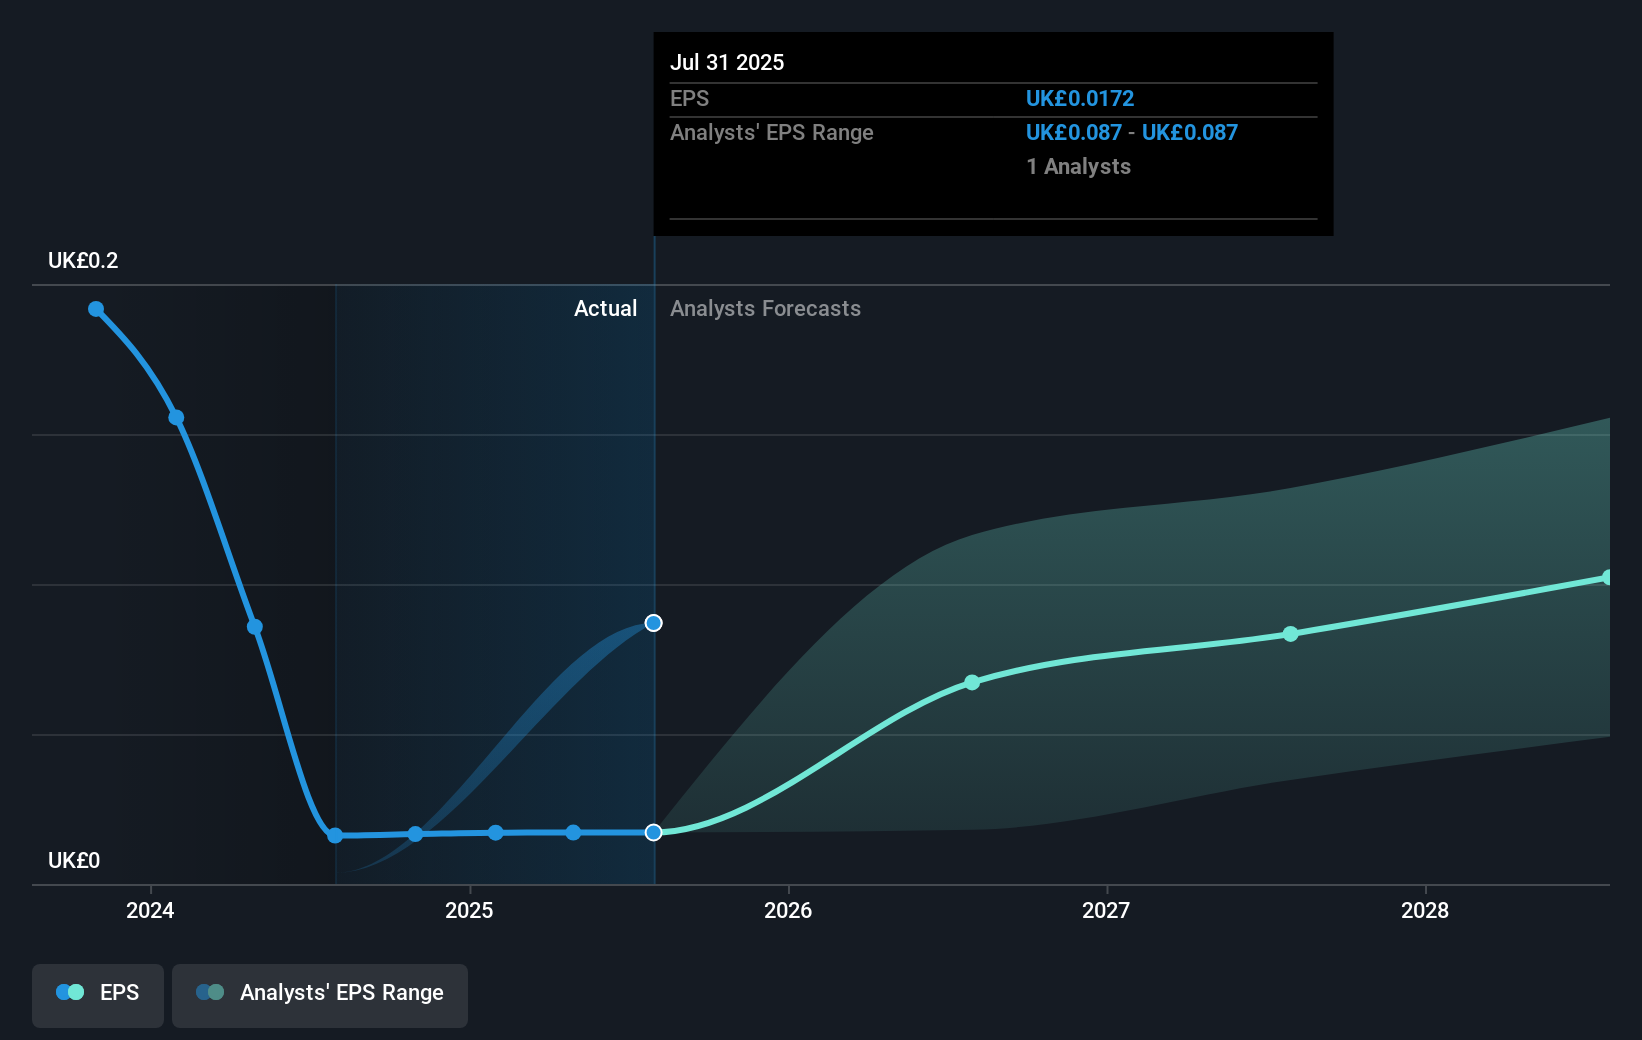Toggle the EPS series in the legend
Image resolution: width=1642 pixels, height=1040 pixels.
[97, 995]
